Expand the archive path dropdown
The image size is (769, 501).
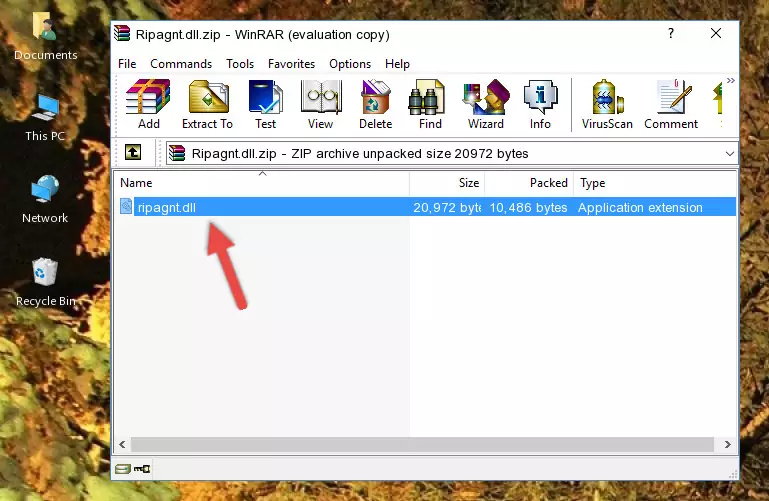point(729,154)
